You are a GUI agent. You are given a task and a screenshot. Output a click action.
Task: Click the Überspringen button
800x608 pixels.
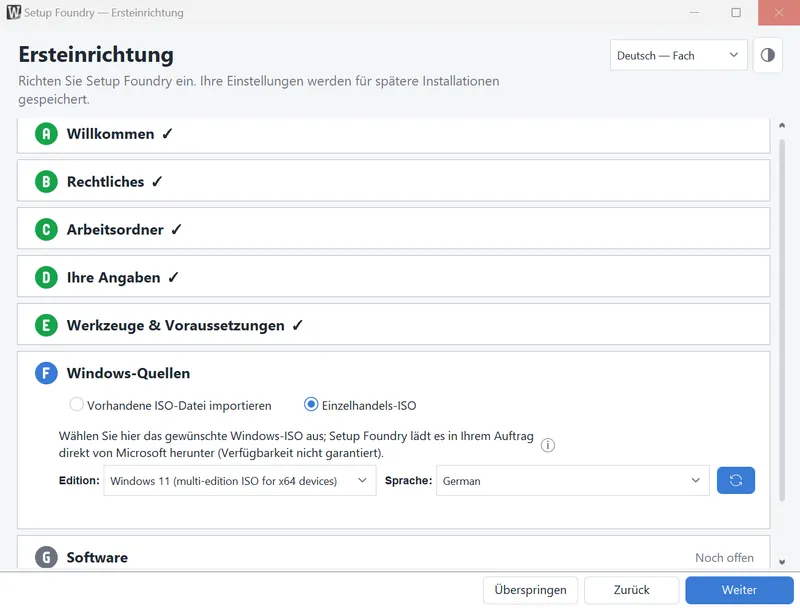pyautogui.click(x=530, y=590)
